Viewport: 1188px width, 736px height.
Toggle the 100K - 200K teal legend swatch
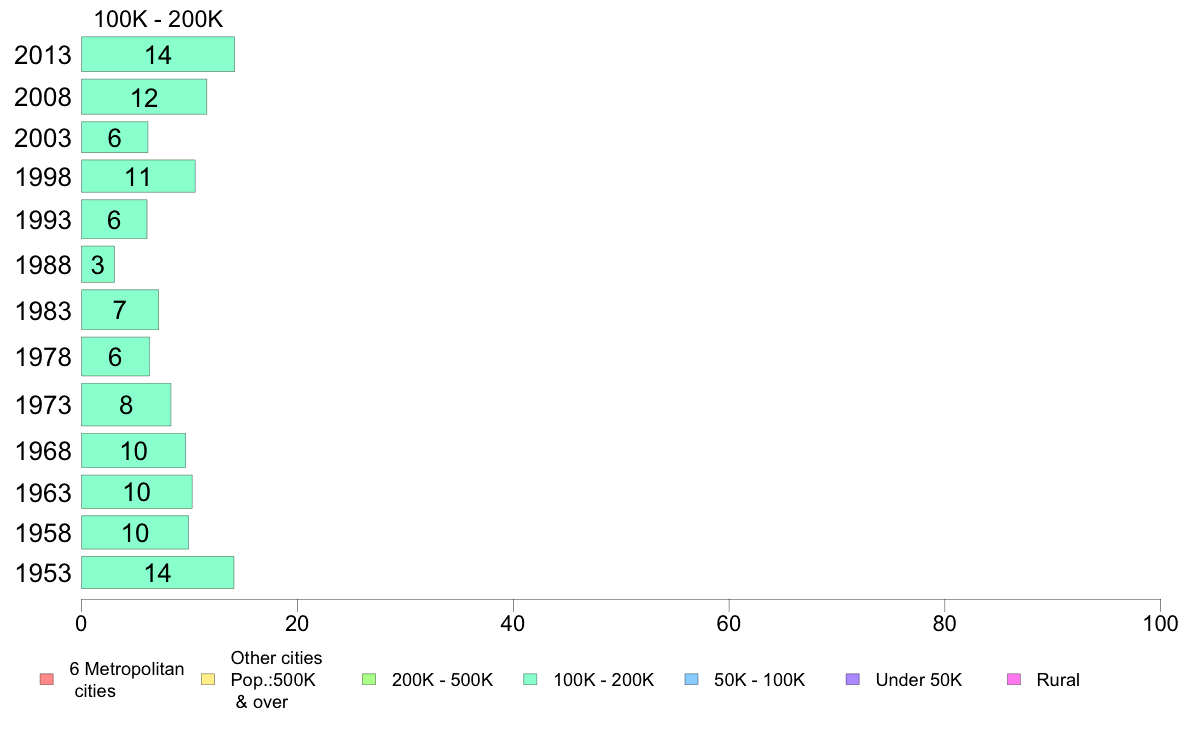[530, 680]
